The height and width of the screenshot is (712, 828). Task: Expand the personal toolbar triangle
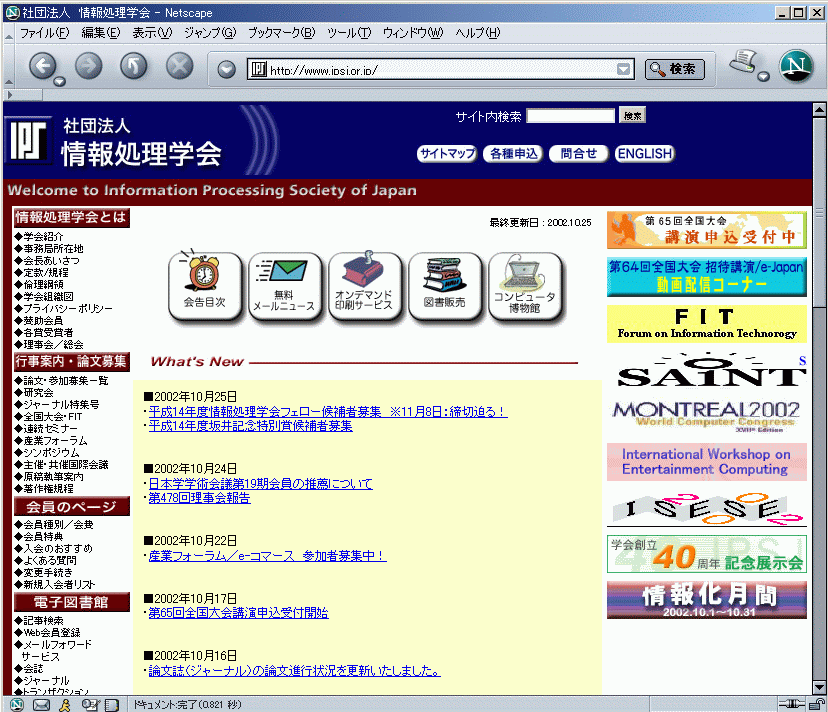10,95
